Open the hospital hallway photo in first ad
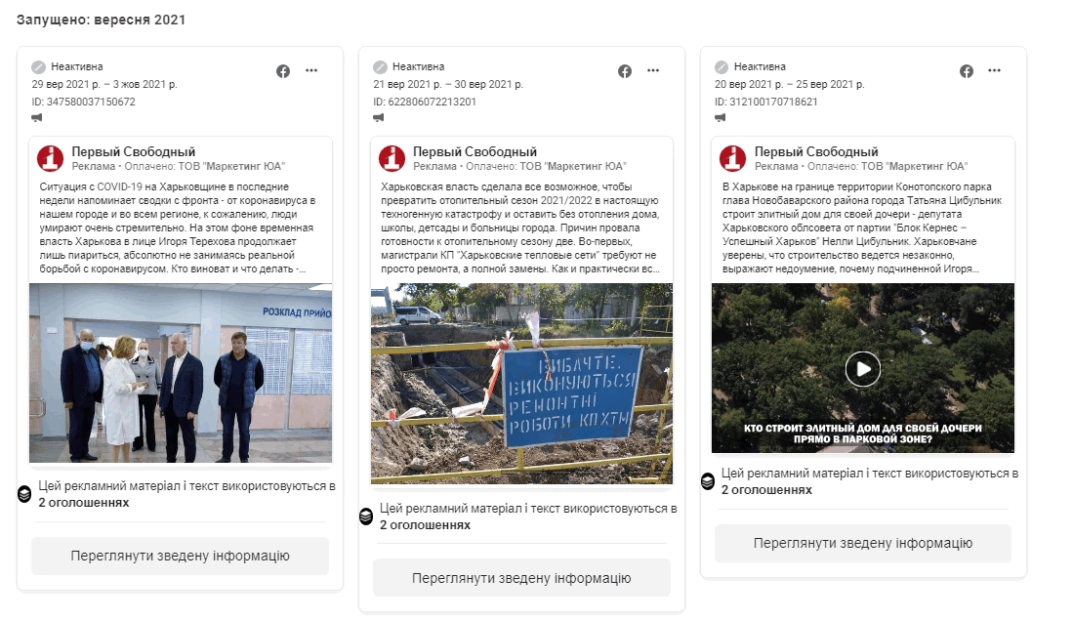The width and height of the screenshot is (1073, 620). point(181,373)
